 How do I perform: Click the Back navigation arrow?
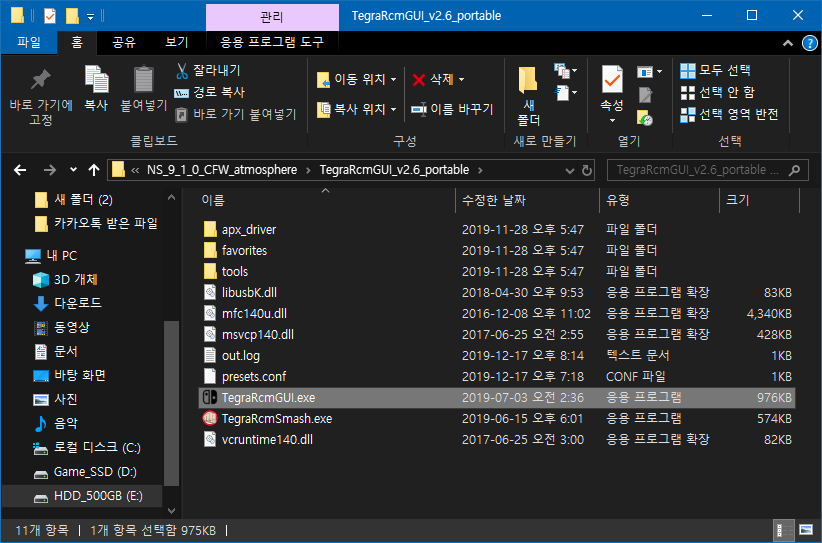20,170
